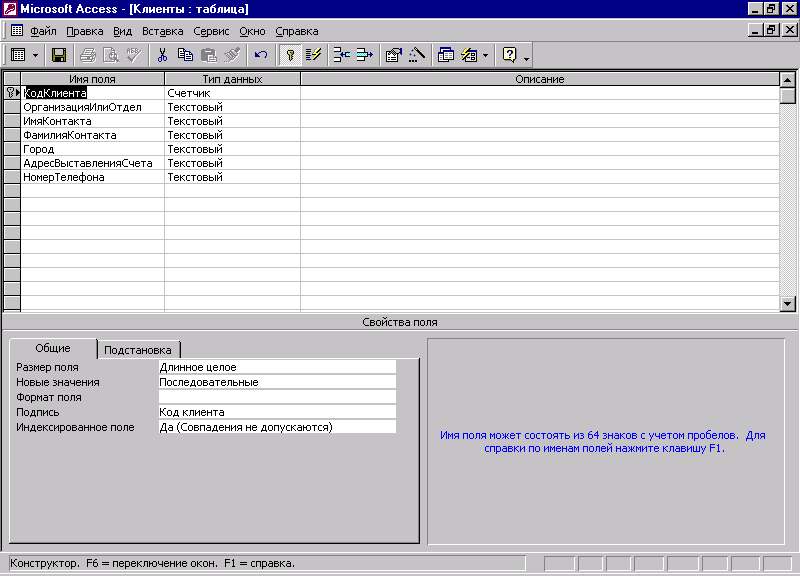Launch the Build wizard wand icon
The image size is (800, 576).
417,55
